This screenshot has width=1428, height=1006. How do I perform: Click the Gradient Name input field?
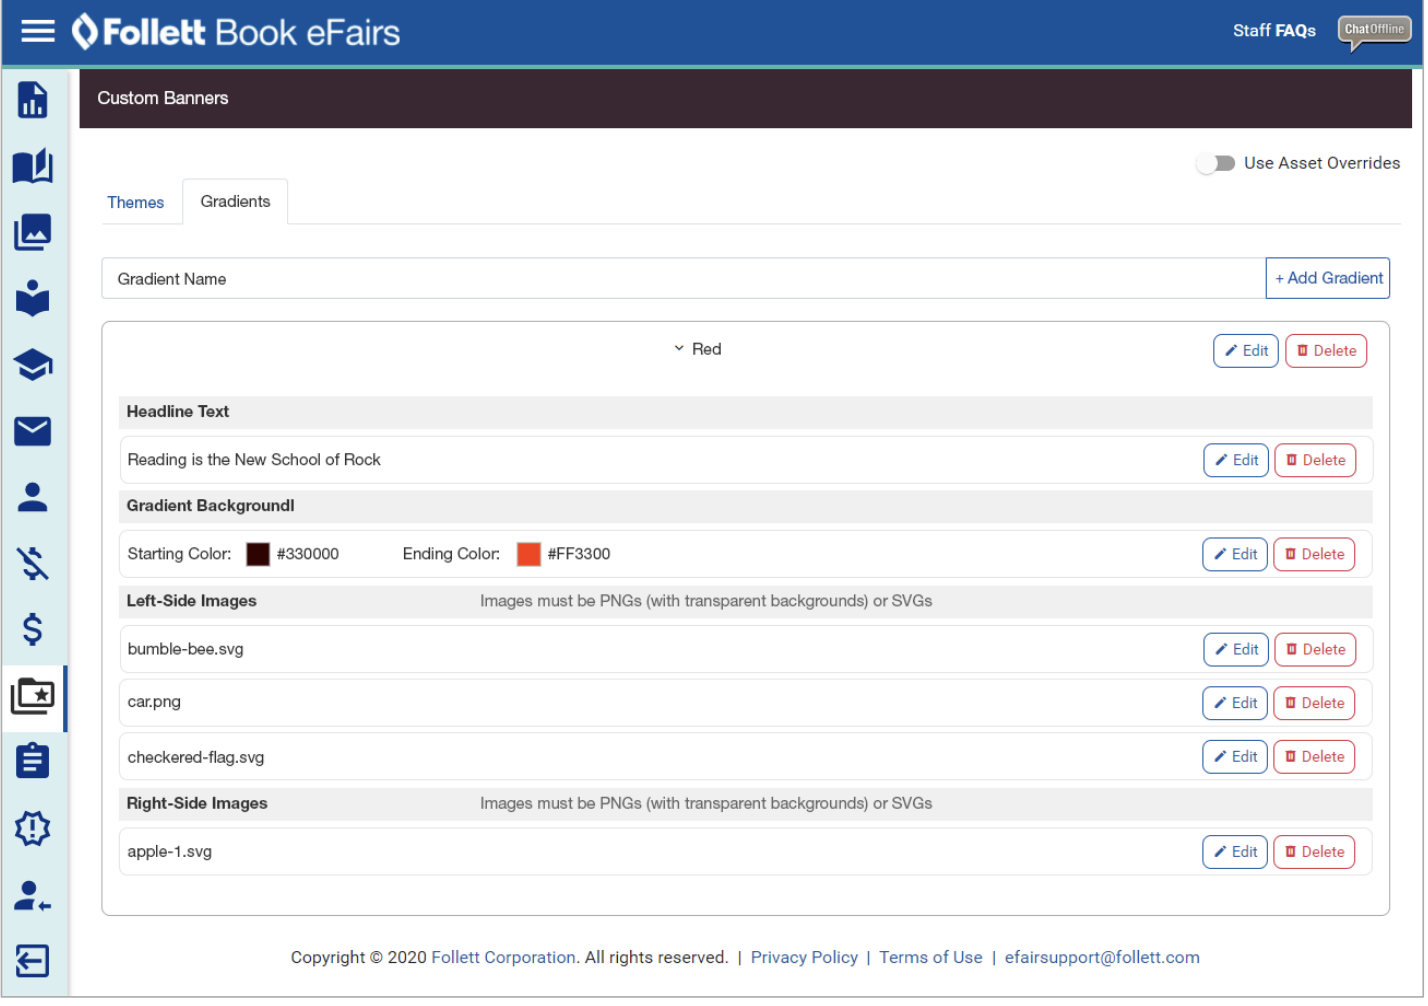685,279
